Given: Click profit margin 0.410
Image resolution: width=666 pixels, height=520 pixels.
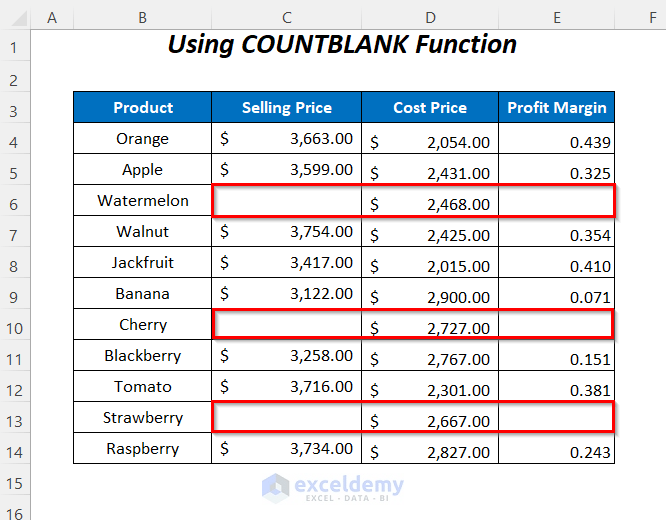Looking at the screenshot, I should (x=556, y=263).
